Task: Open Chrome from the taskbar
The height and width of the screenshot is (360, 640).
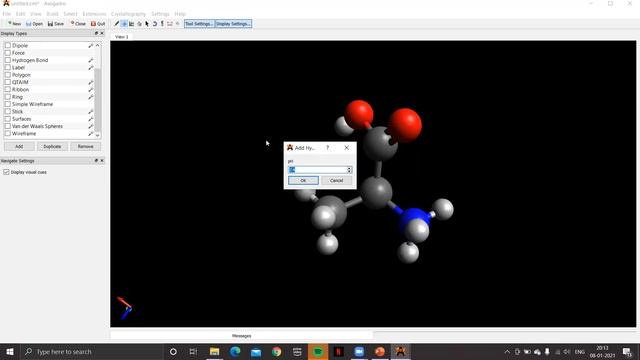Action: point(277,351)
